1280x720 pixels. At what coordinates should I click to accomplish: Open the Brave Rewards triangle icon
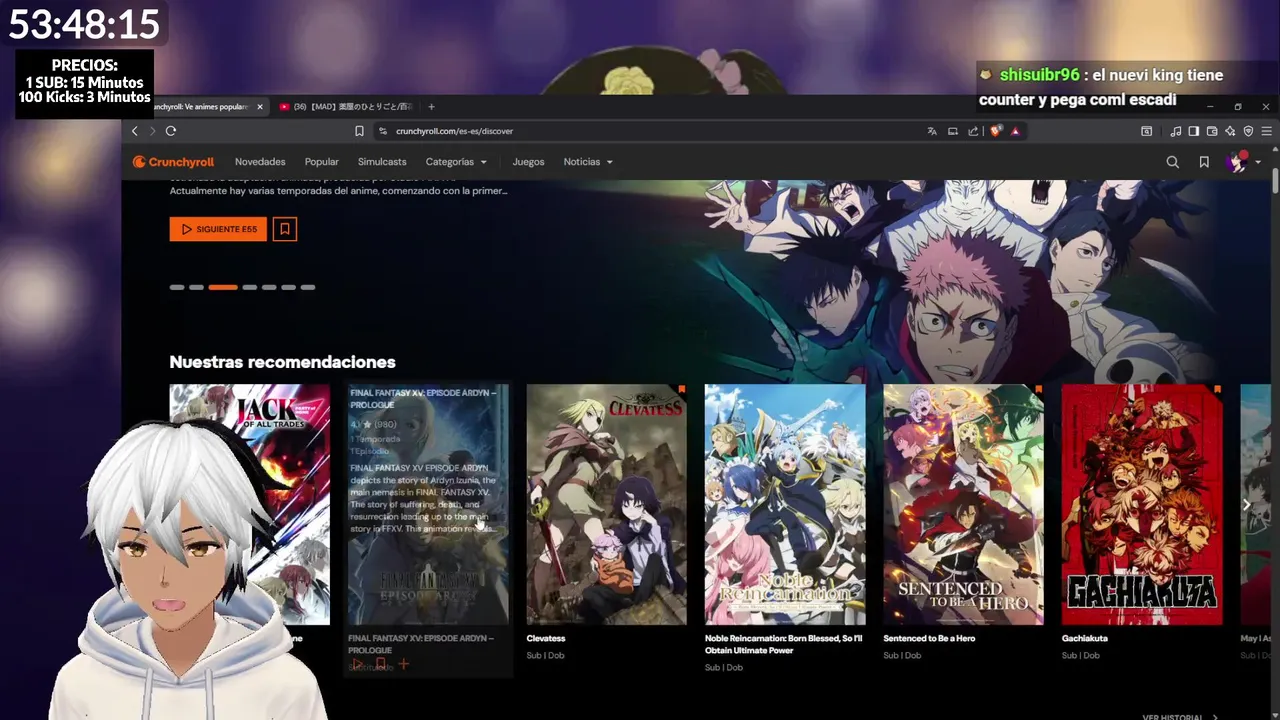point(1015,131)
